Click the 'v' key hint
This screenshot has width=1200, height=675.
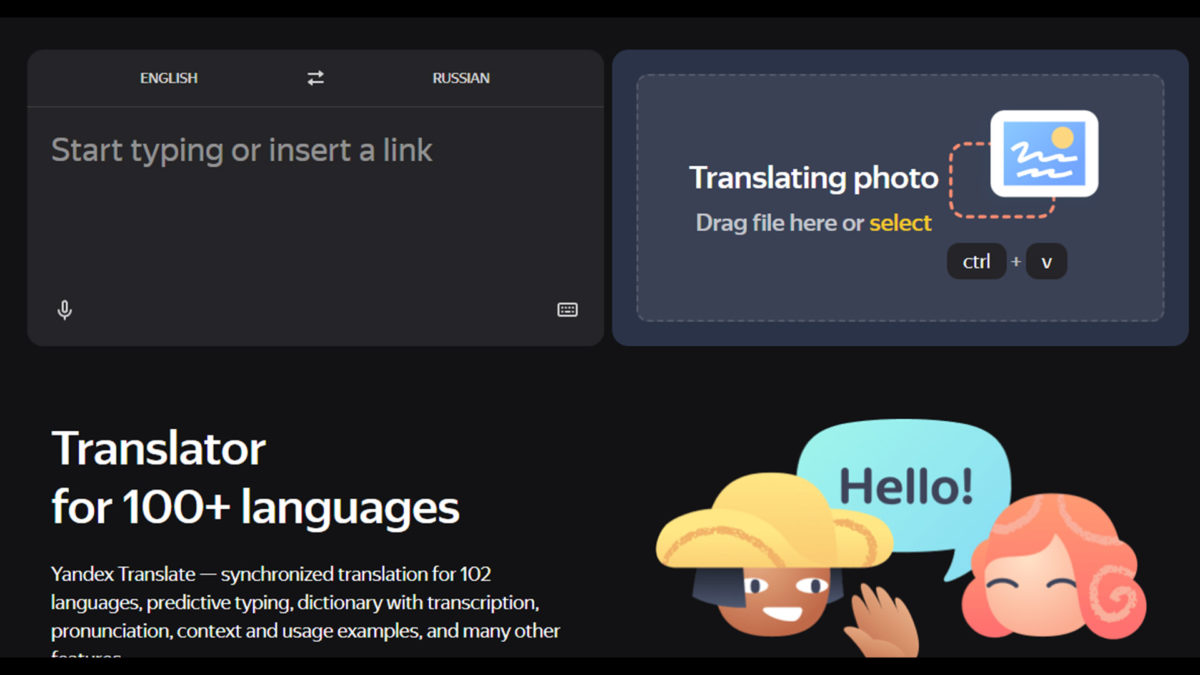coord(1046,262)
